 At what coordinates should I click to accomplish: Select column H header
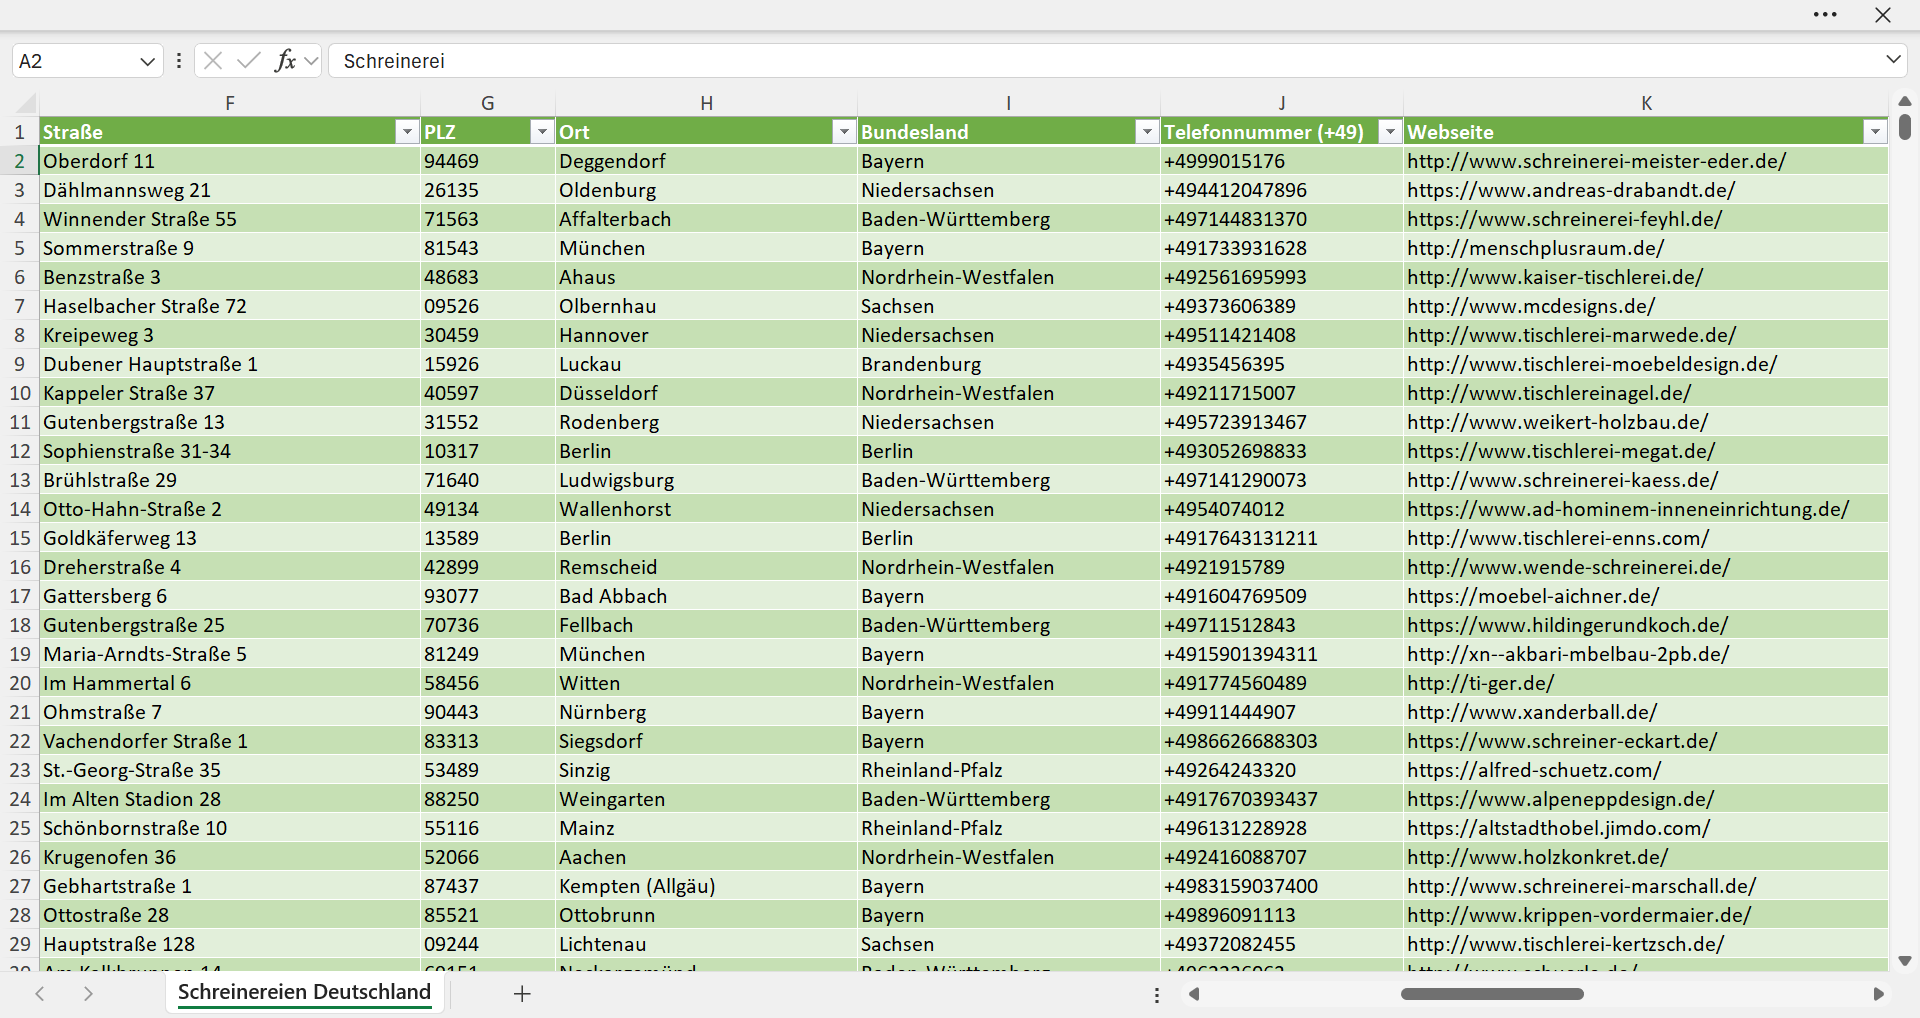click(x=706, y=102)
